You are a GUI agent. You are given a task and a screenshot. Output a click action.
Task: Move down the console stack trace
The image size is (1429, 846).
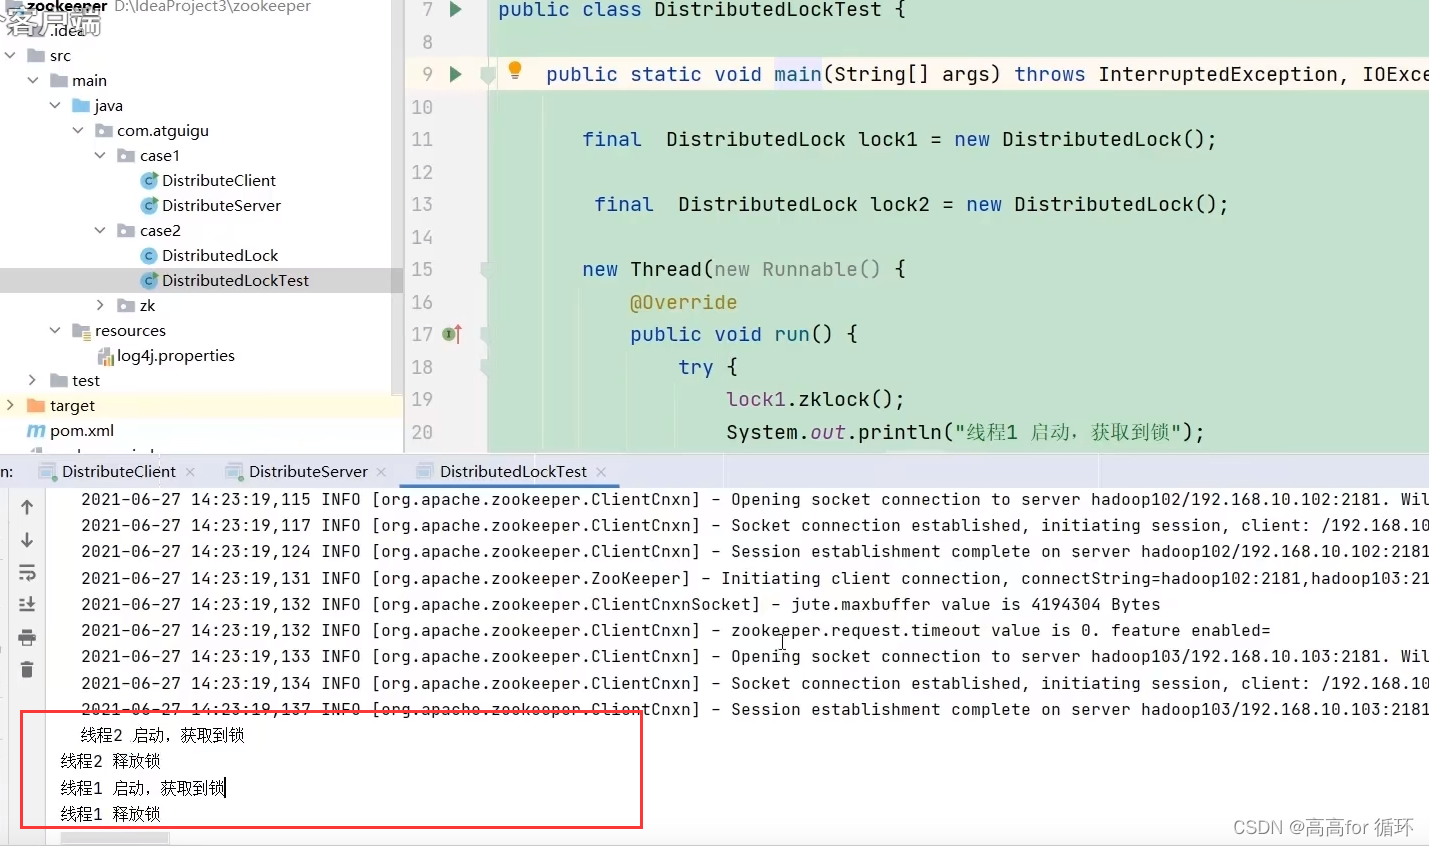pos(27,540)
